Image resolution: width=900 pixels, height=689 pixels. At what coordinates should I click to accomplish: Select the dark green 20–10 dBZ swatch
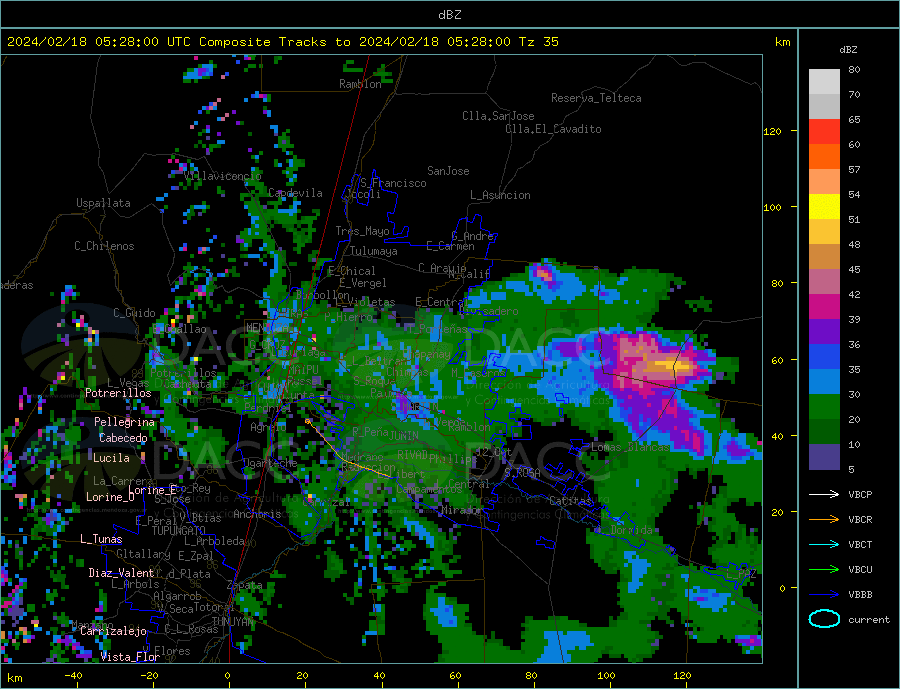(824, 431)
